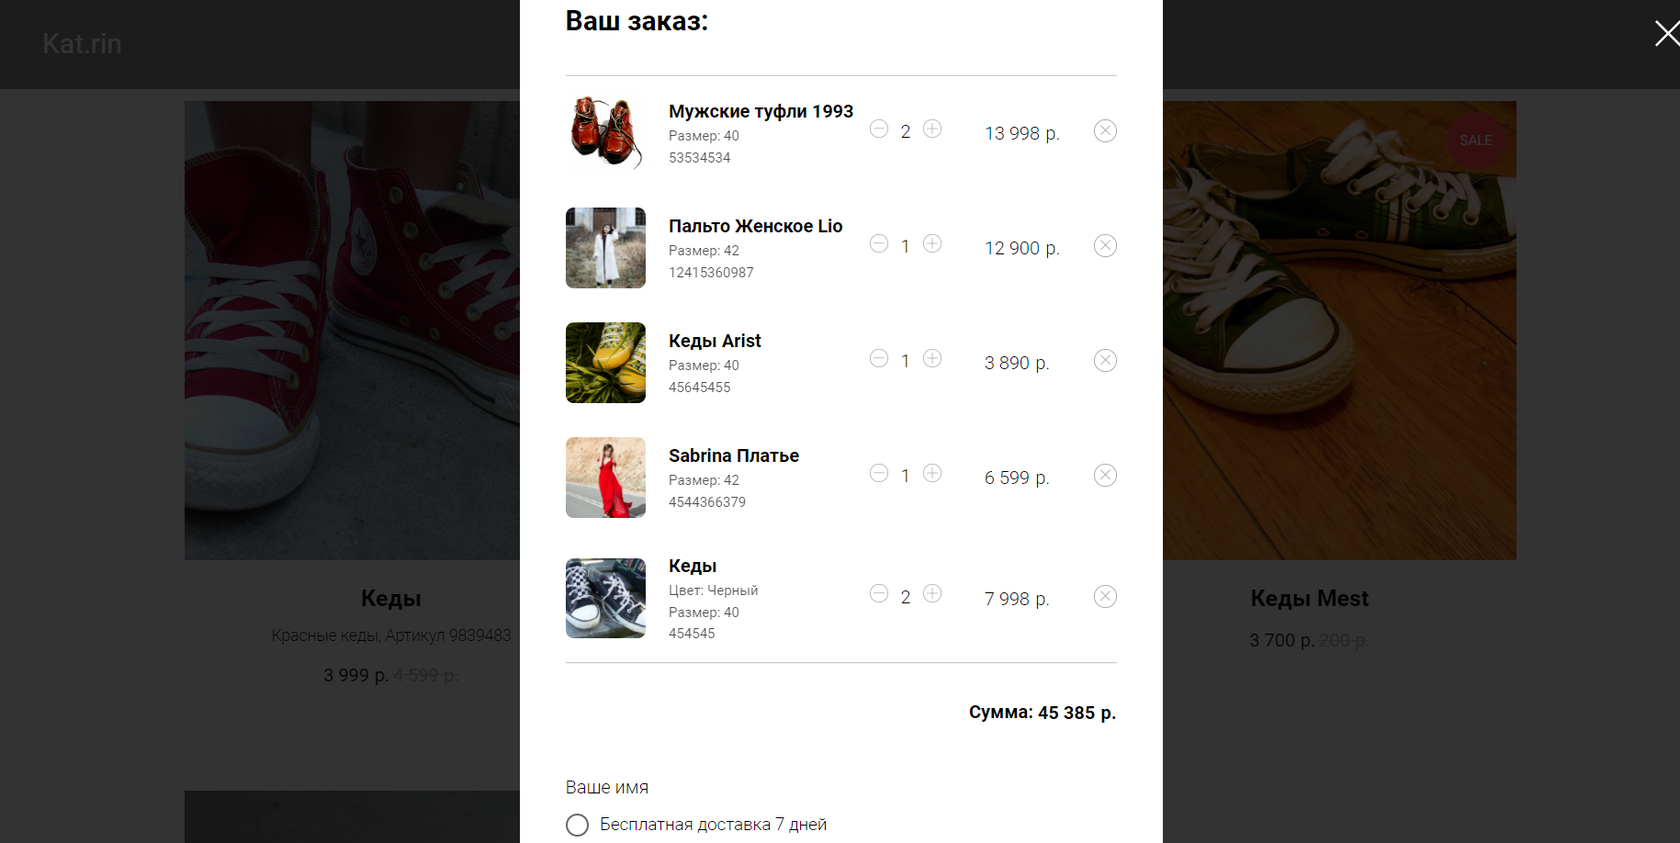Add one more Sabrina Платье
Viewport: 1680px width, 843px height.
click(x=932, y=474)
